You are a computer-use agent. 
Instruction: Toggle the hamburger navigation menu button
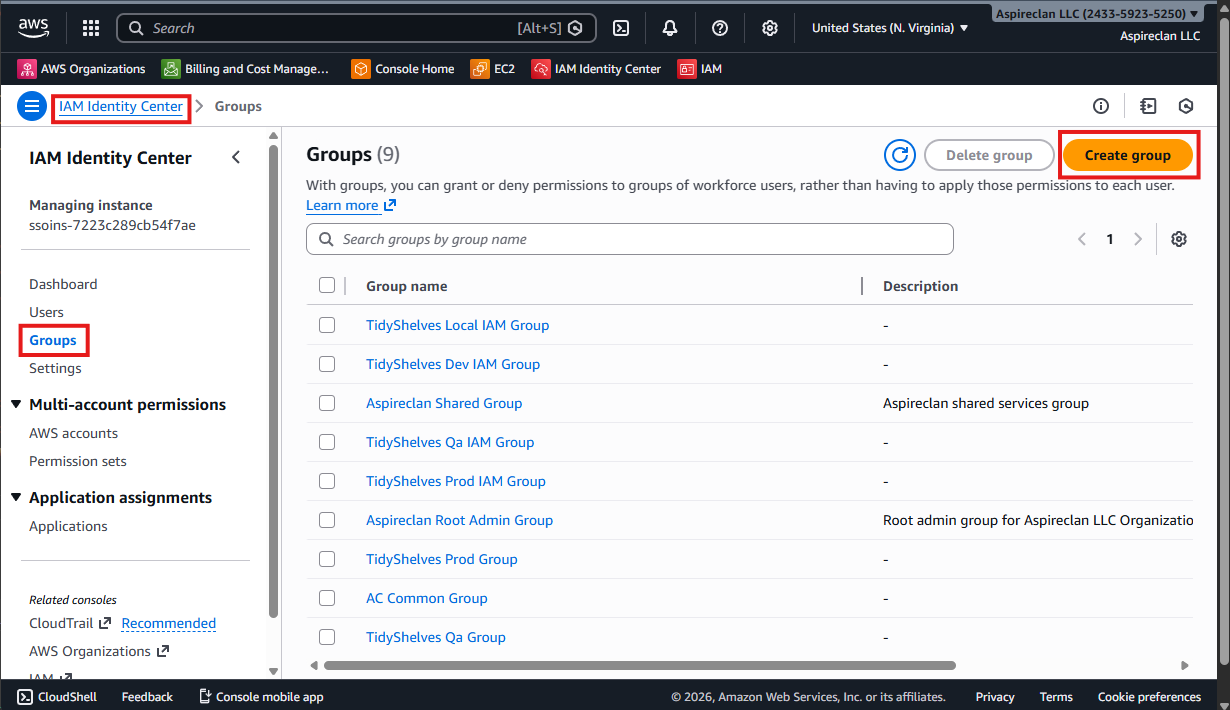(32, 106)
